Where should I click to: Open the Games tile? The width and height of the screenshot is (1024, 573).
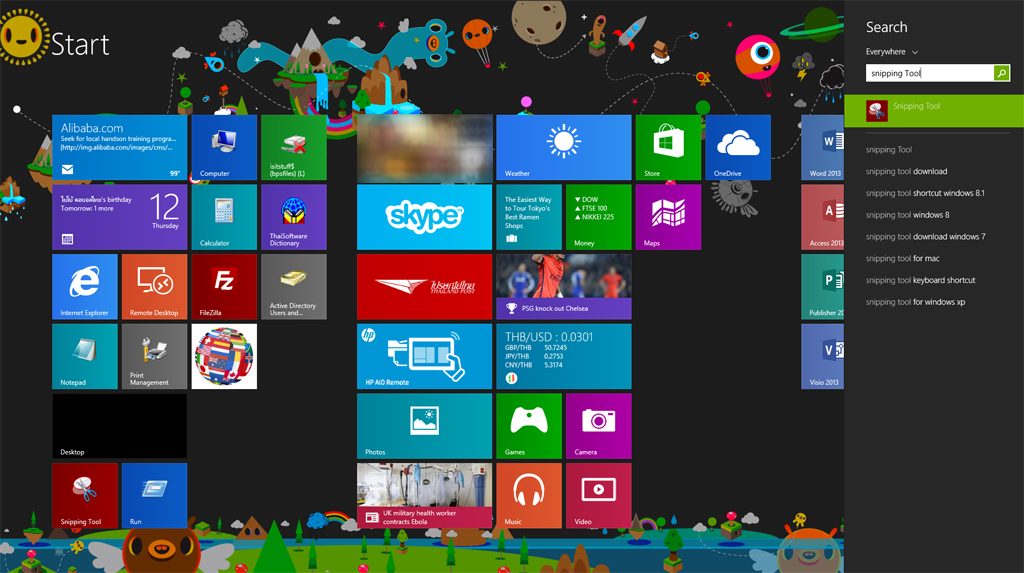[x=529, y=426]
